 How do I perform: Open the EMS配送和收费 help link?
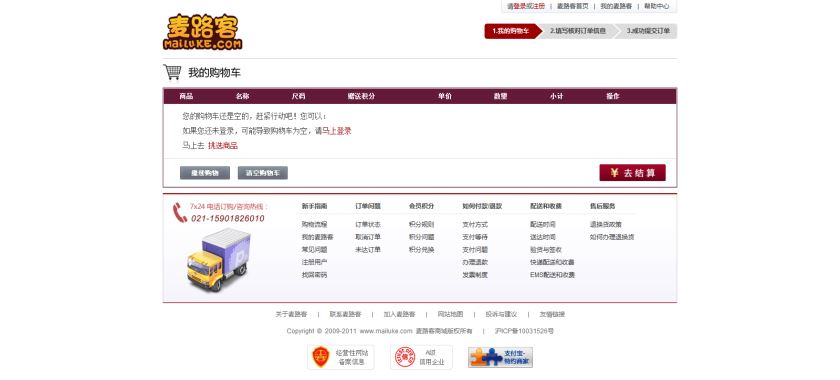tap(553, 275)
